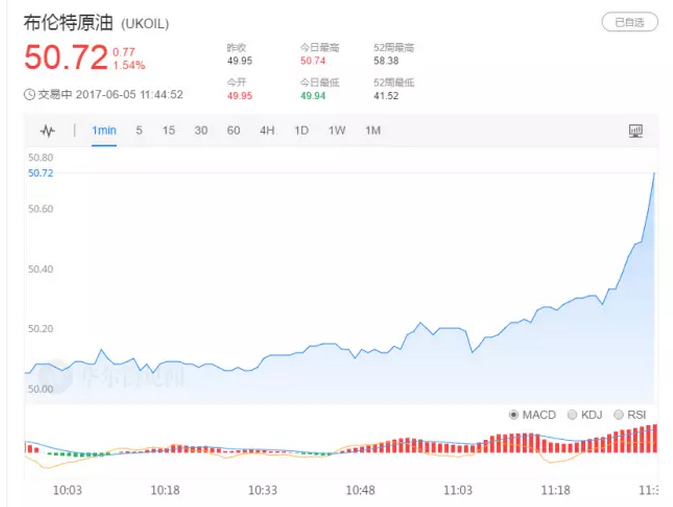Select the RSI indicator radio button
This screenshot has height=507, width=673.
pyautogui.click(x=619, y=414)
